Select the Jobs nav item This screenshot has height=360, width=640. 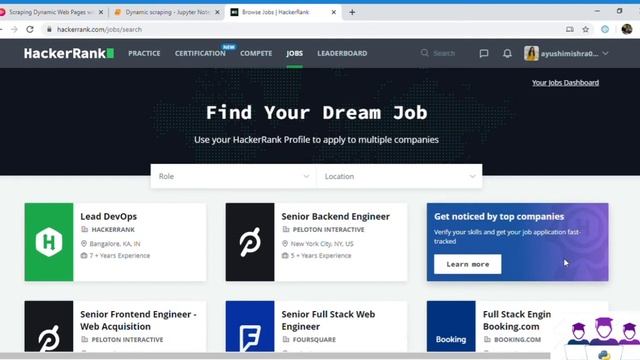tap(294, 53)
